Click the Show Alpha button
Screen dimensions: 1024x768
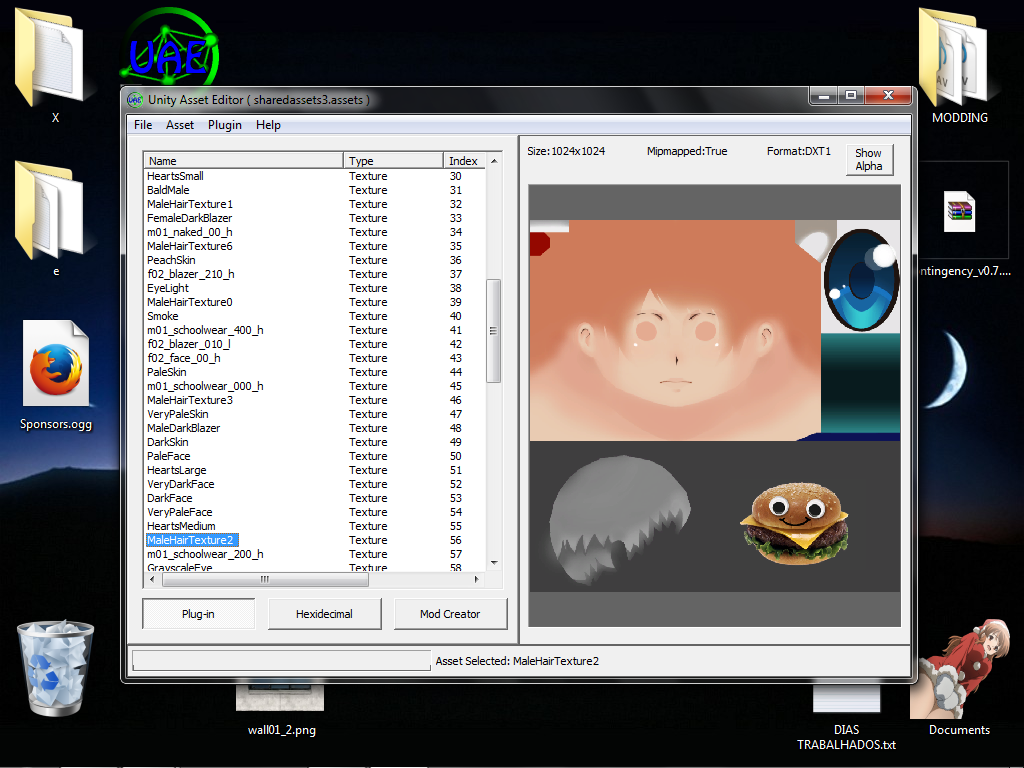869,159
